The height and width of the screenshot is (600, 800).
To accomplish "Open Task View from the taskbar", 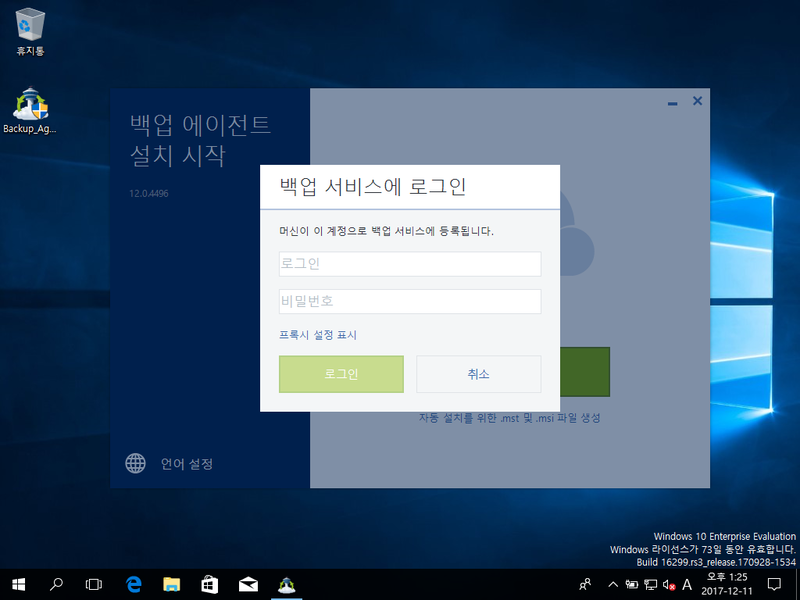I will tap(94, 585).
